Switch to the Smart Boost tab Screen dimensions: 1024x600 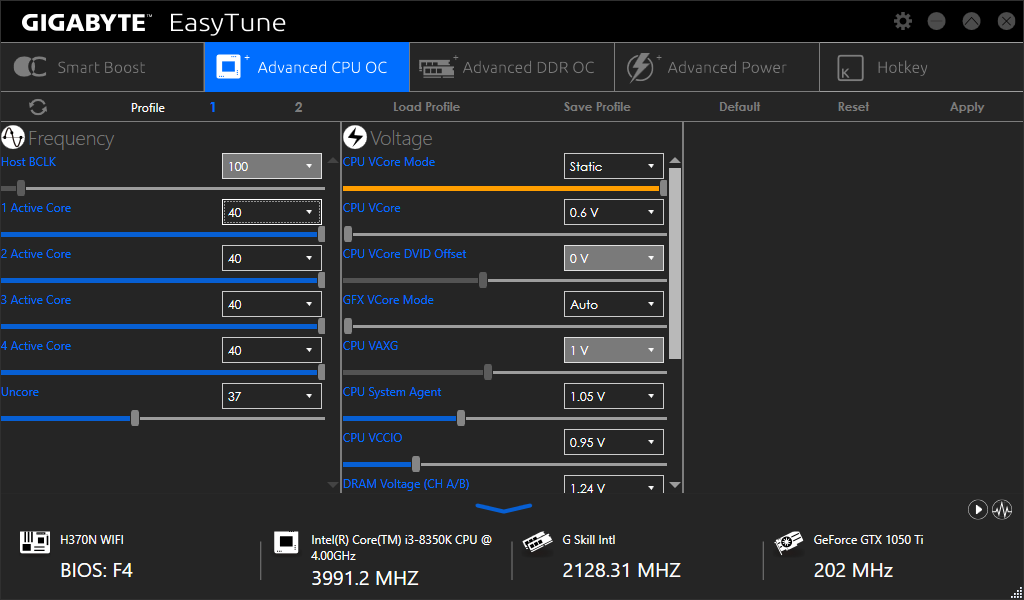pyautogui.click(x=102, y=67)
